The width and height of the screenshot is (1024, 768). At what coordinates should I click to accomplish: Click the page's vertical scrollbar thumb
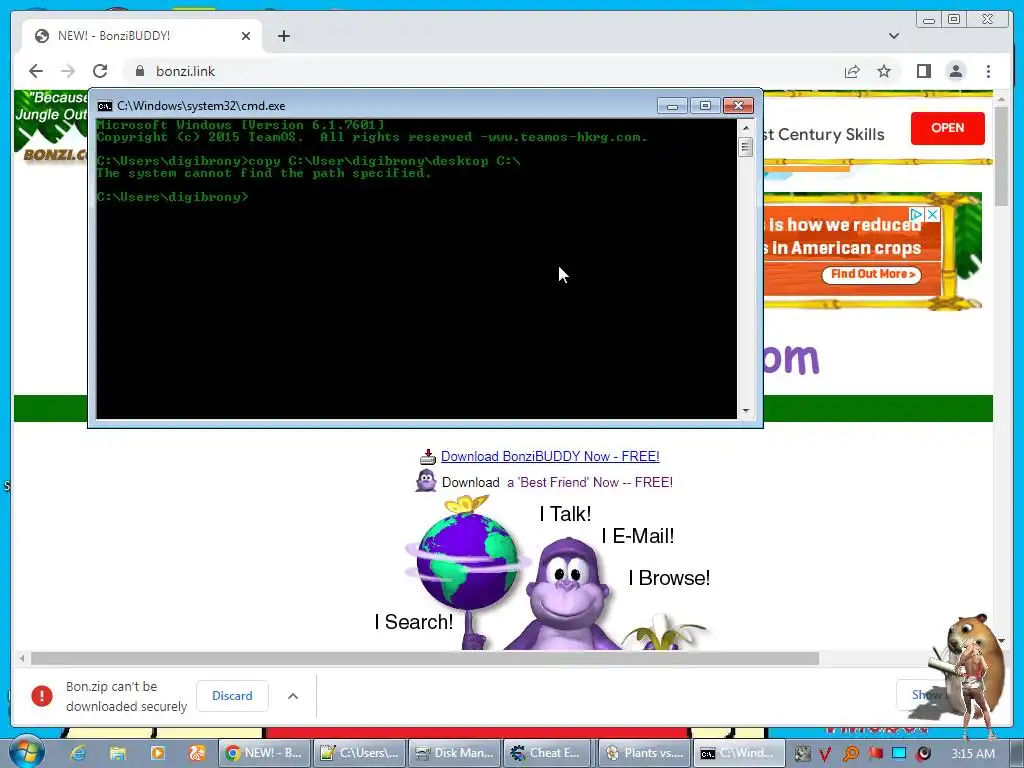click(x=1001, y=156)
